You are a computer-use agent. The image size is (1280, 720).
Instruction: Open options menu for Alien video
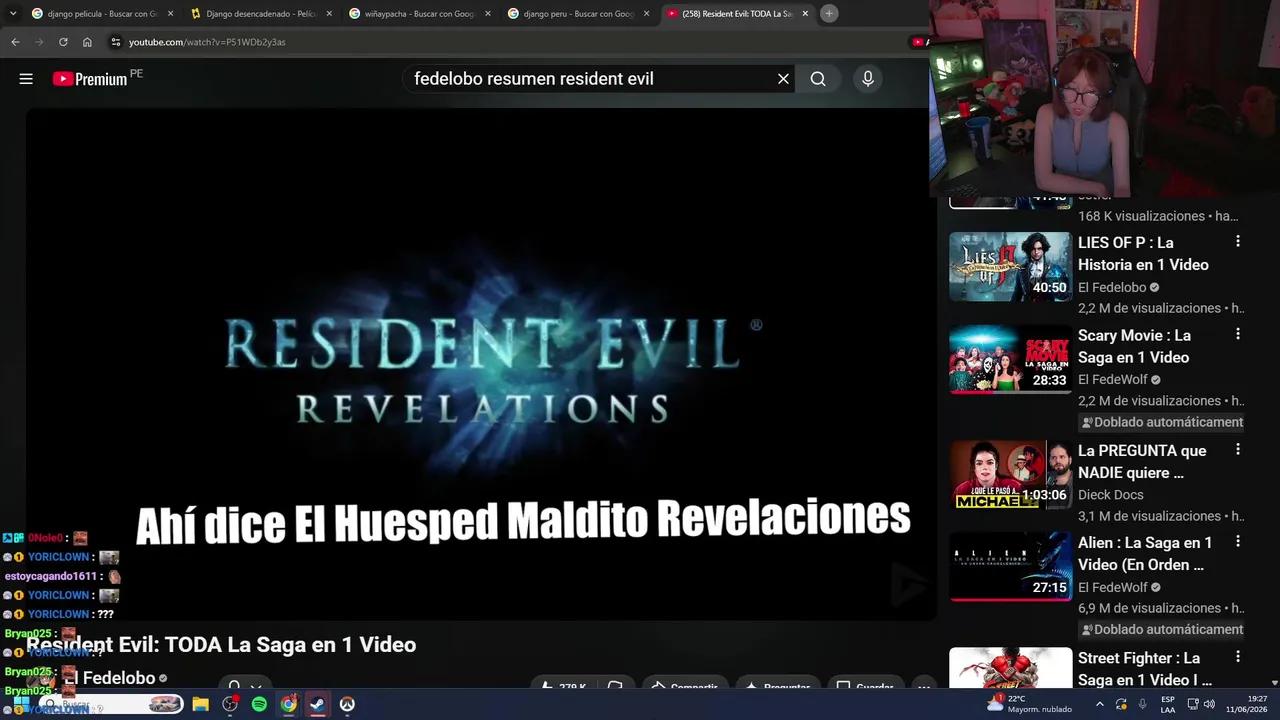[1238, 542]
